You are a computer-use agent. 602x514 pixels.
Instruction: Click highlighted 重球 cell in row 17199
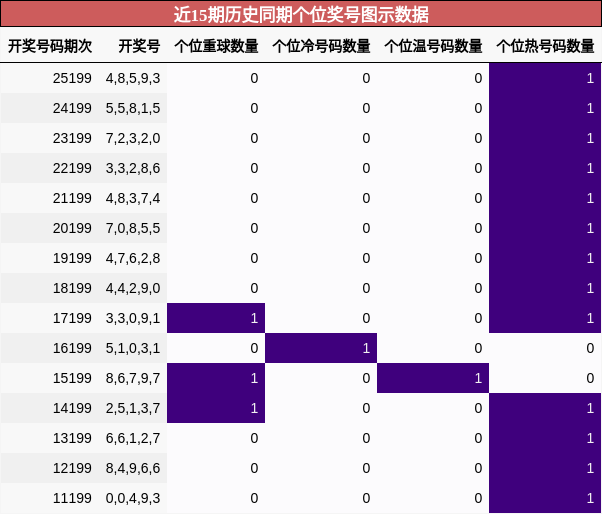tap(216, 318)
